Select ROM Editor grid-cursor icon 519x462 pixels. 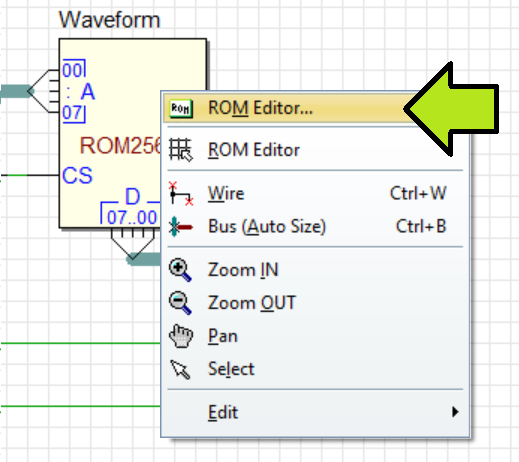pos(181,150)
